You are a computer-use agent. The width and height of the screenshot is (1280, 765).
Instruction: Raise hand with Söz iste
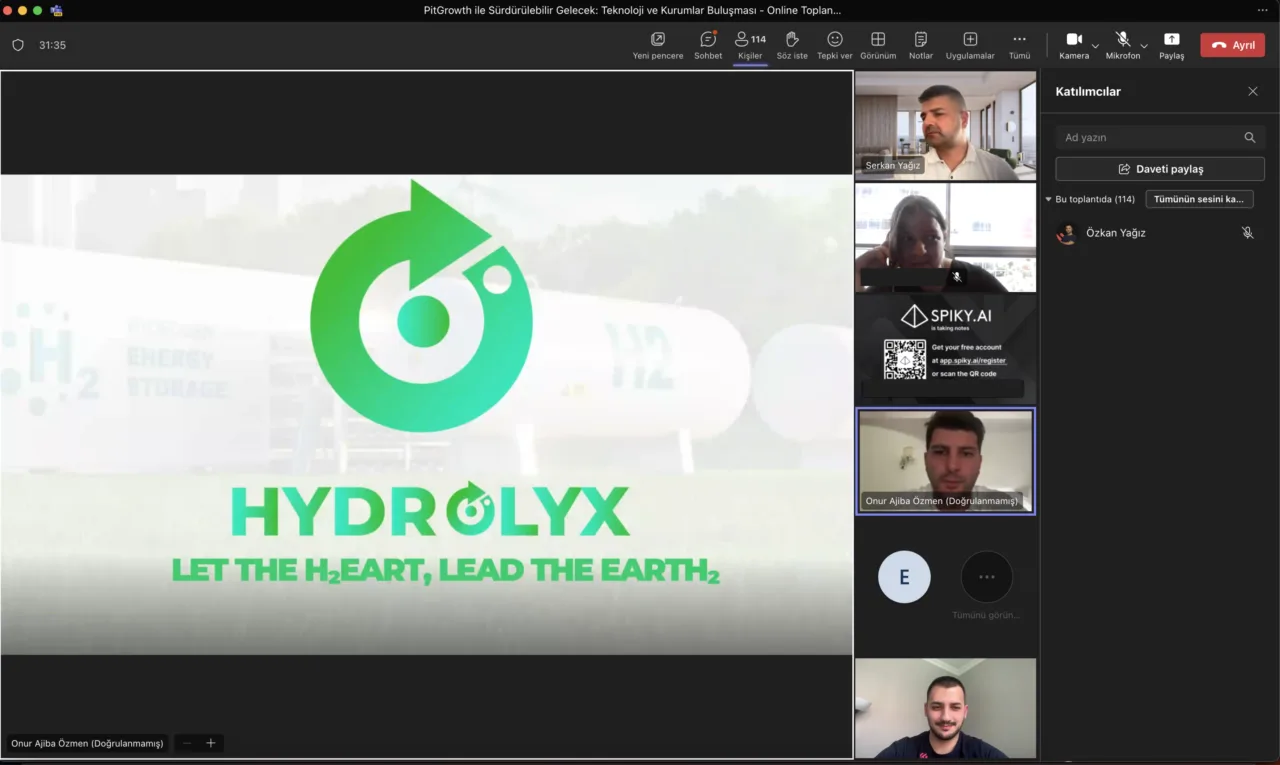[792, 45]
